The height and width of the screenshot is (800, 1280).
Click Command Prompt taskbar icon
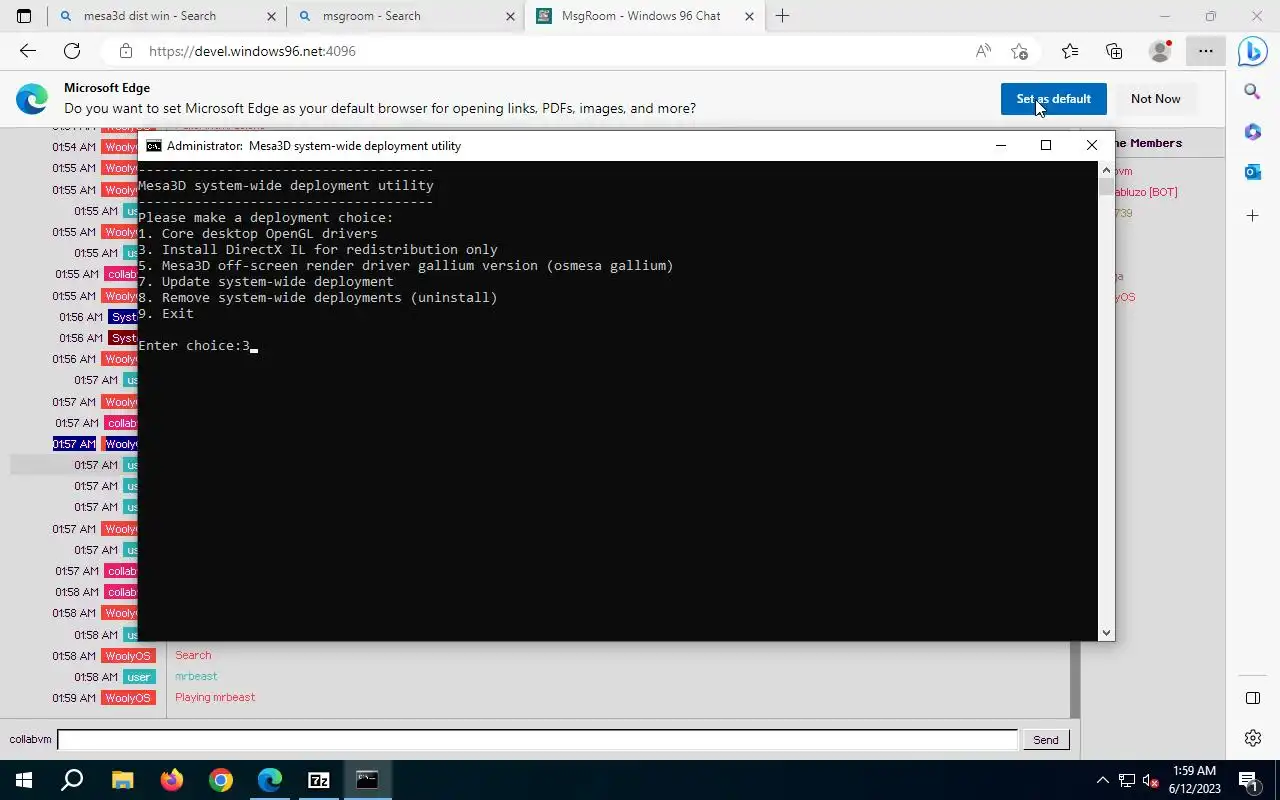[x=368, y=780]
